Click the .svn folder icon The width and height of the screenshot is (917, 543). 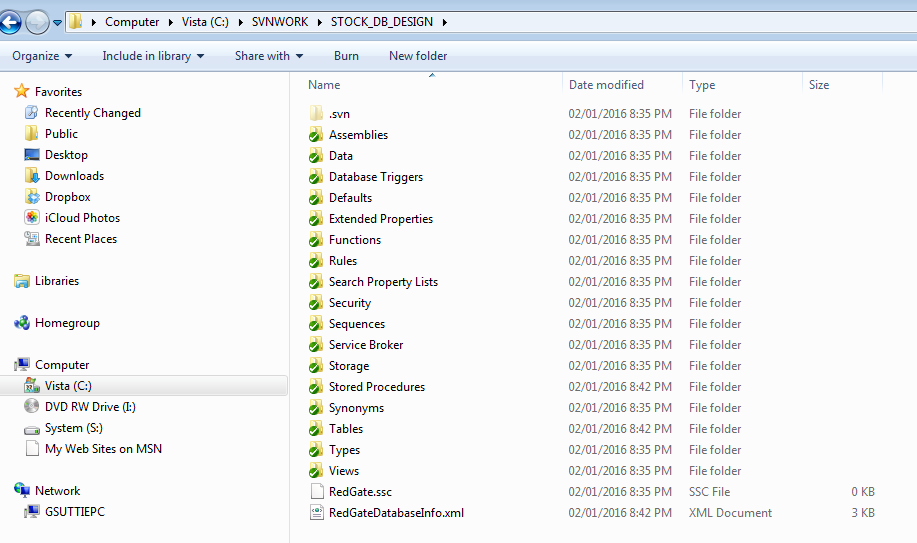coord(316,114)
